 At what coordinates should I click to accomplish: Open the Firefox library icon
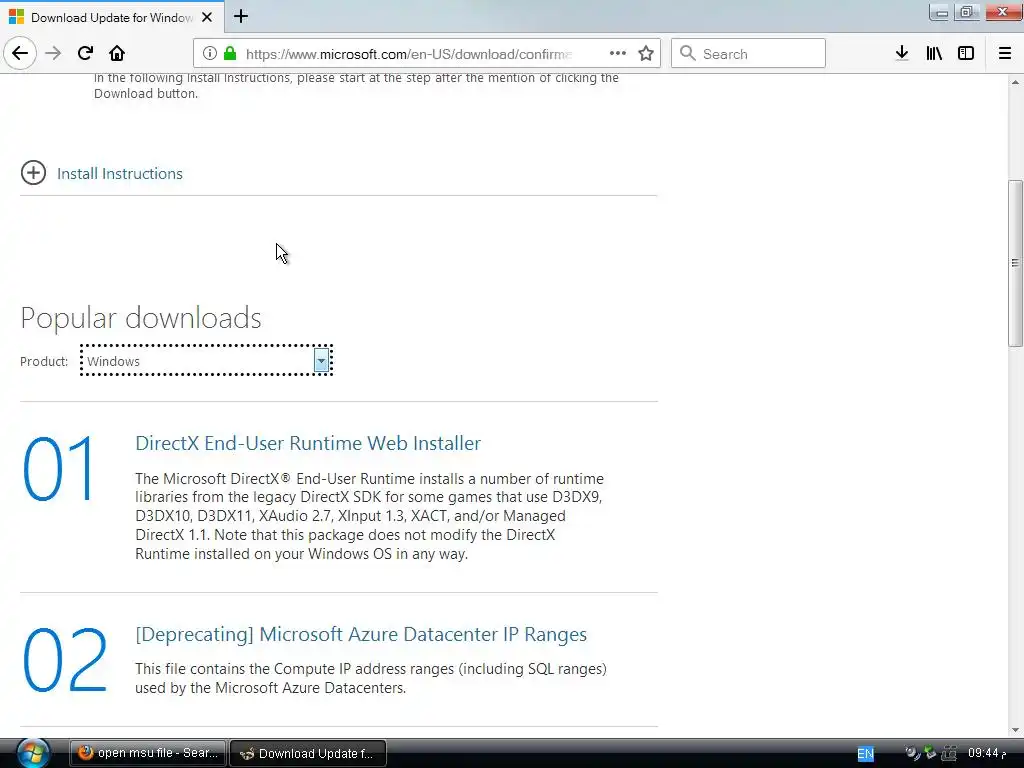point(934,54)
